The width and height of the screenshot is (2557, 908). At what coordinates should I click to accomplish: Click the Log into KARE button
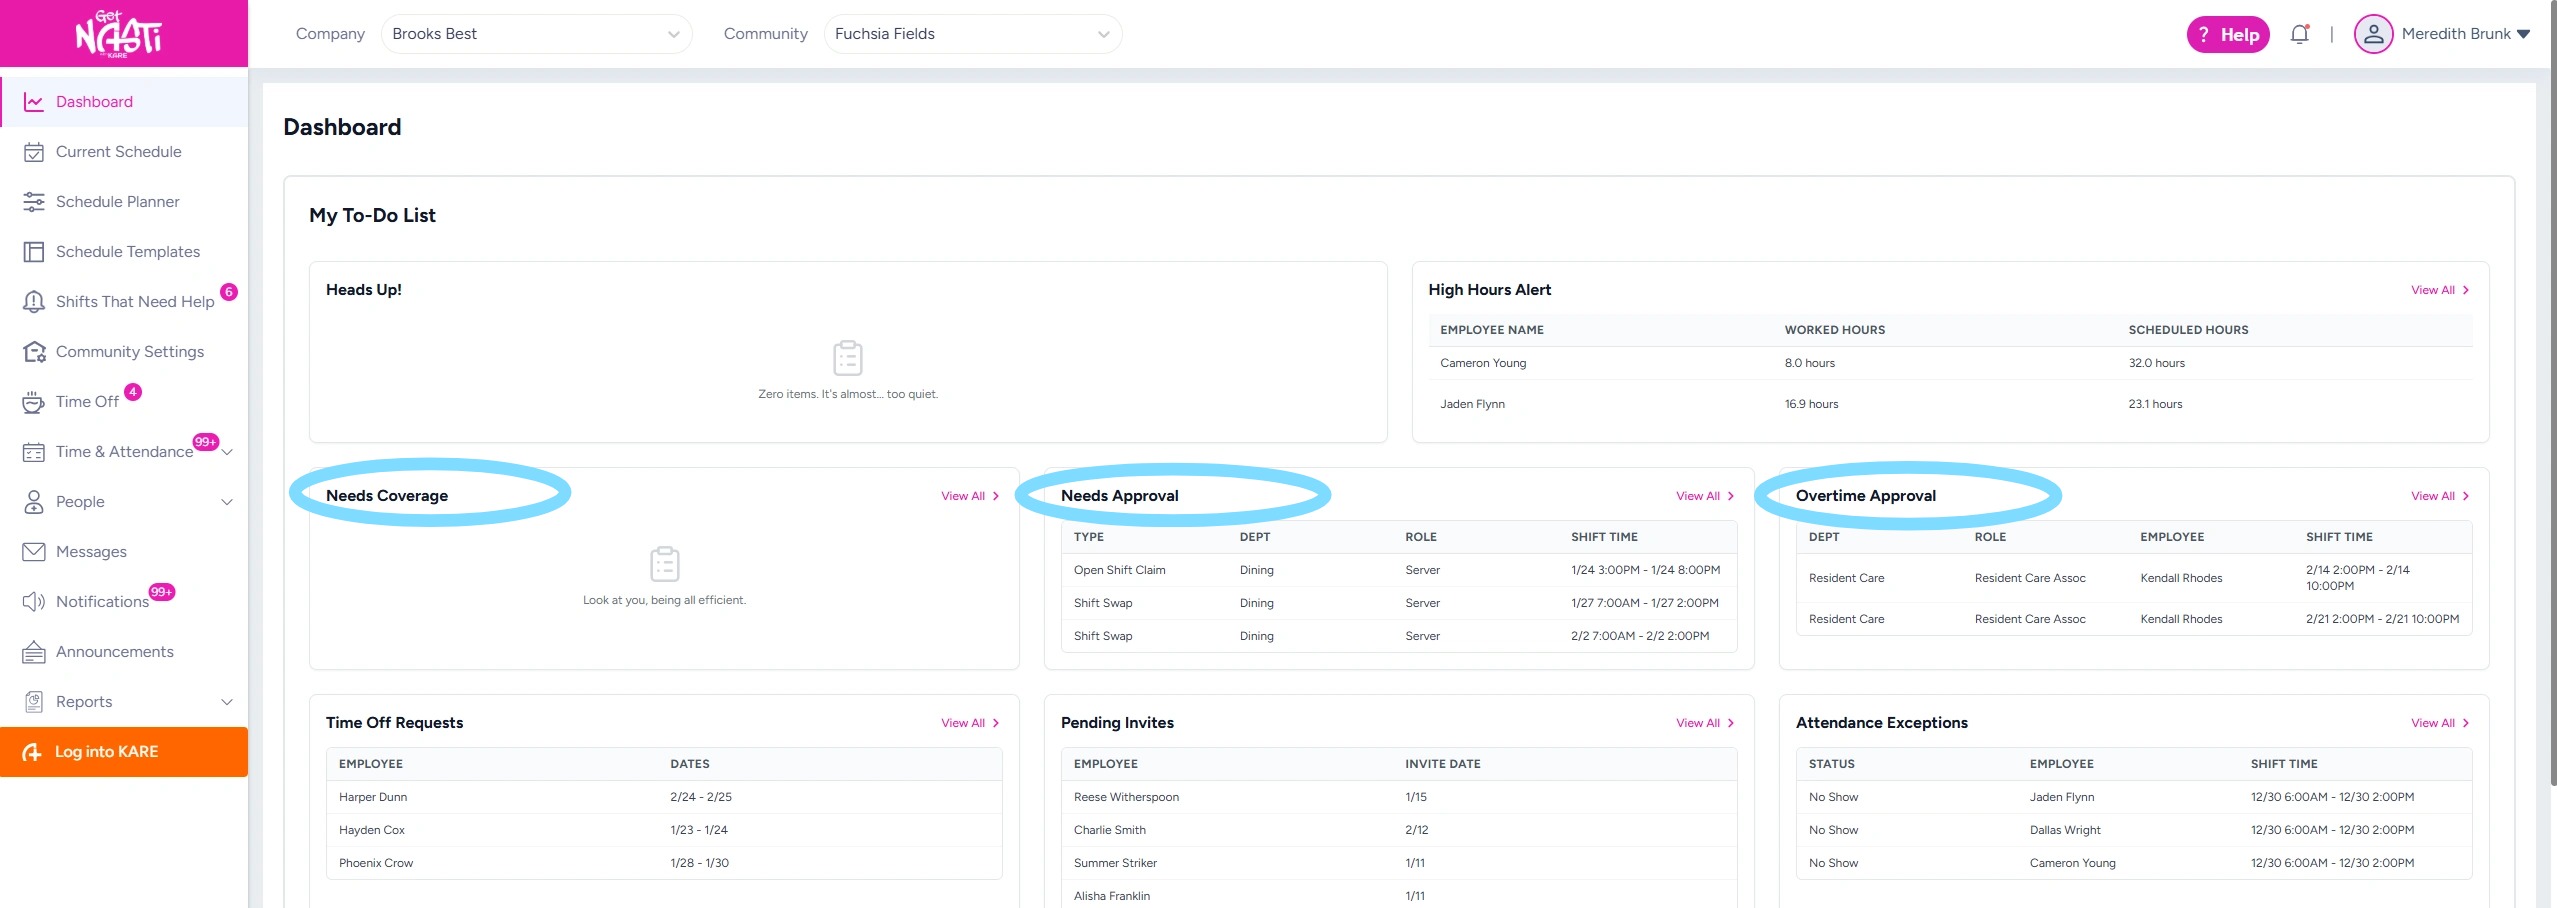pos(106,752)
